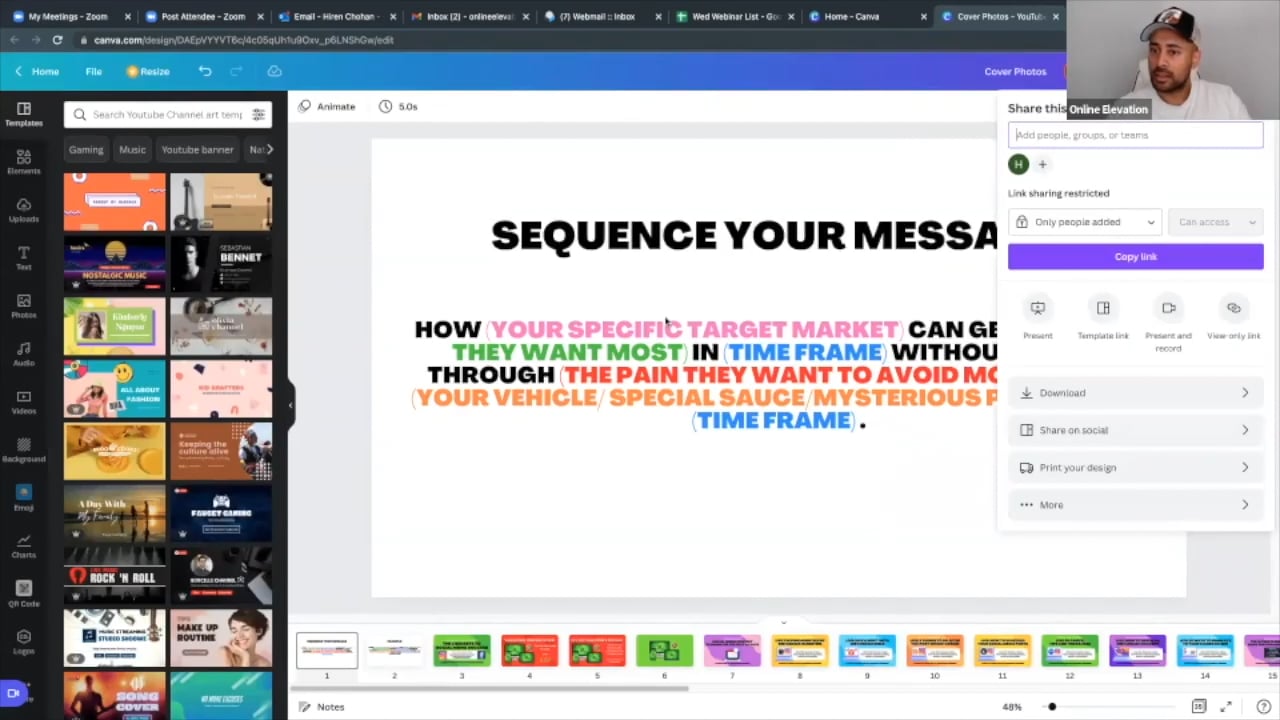Click Add people, groups, or teams field
This screenshot has width=1280, height=720.
1135,135
